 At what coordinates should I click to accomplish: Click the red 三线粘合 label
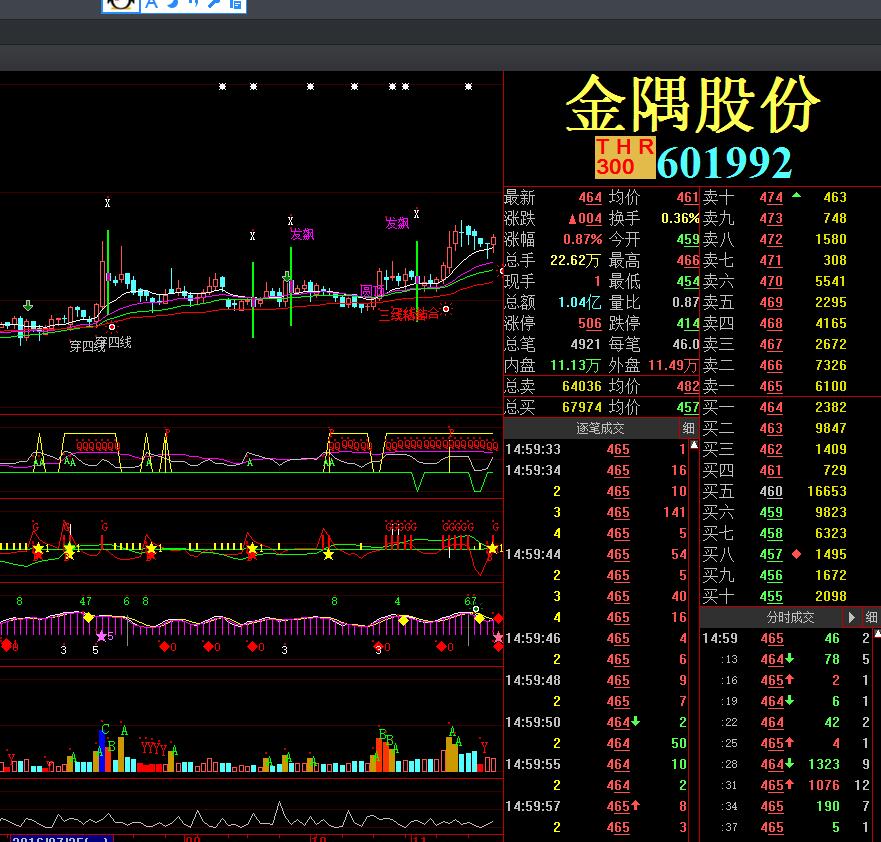(408, 314)
